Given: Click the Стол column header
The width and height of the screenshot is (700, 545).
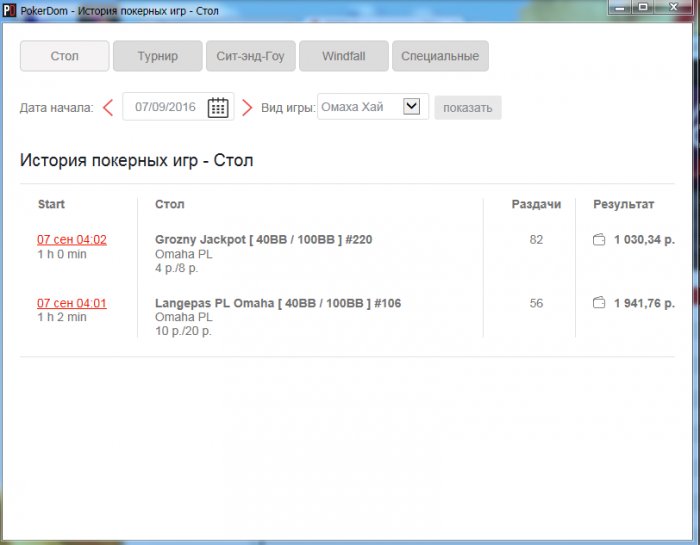Looking at the screenshot, I should pyautogui.click(x=170, y=204).
